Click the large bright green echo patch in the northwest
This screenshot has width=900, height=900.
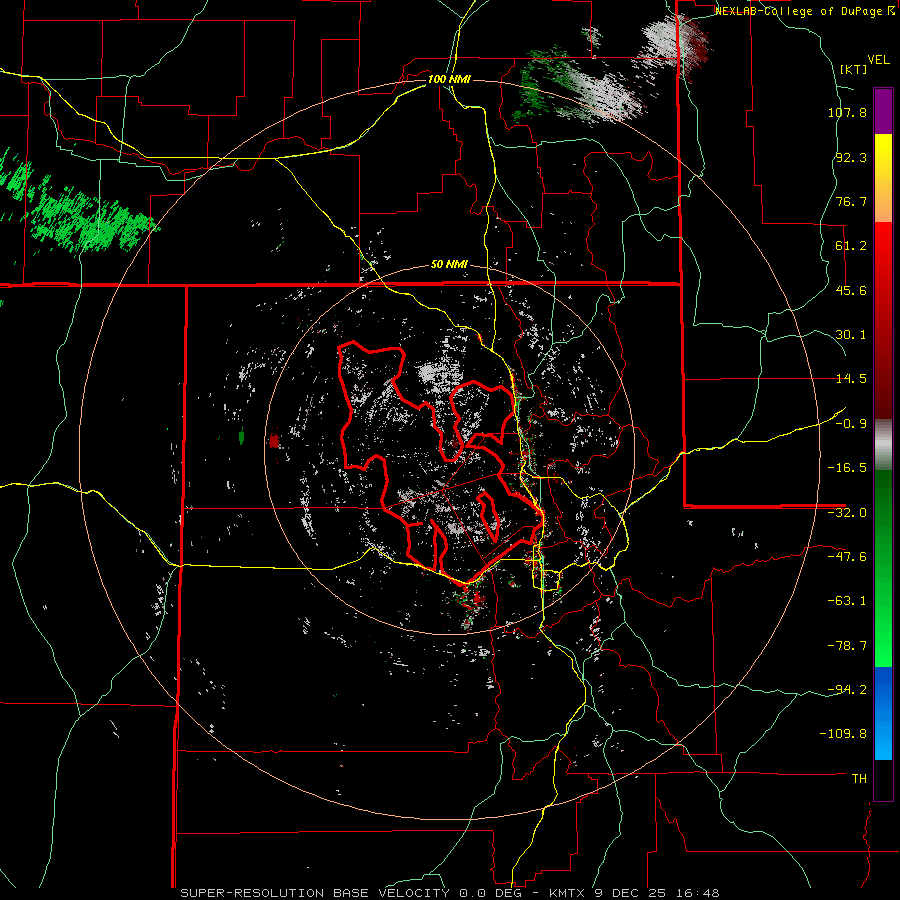[x=92, y=221]
